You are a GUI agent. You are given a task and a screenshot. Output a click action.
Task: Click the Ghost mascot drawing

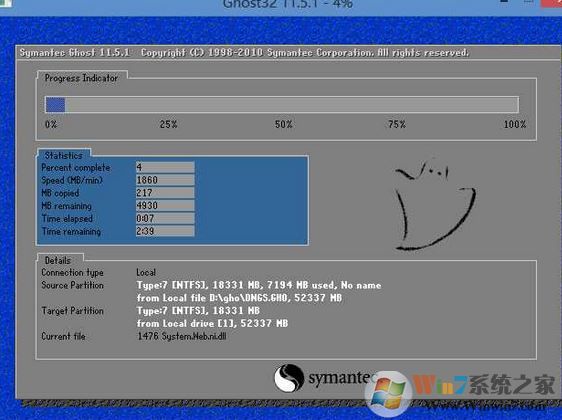pyautogui.click(x=435, y=204)
